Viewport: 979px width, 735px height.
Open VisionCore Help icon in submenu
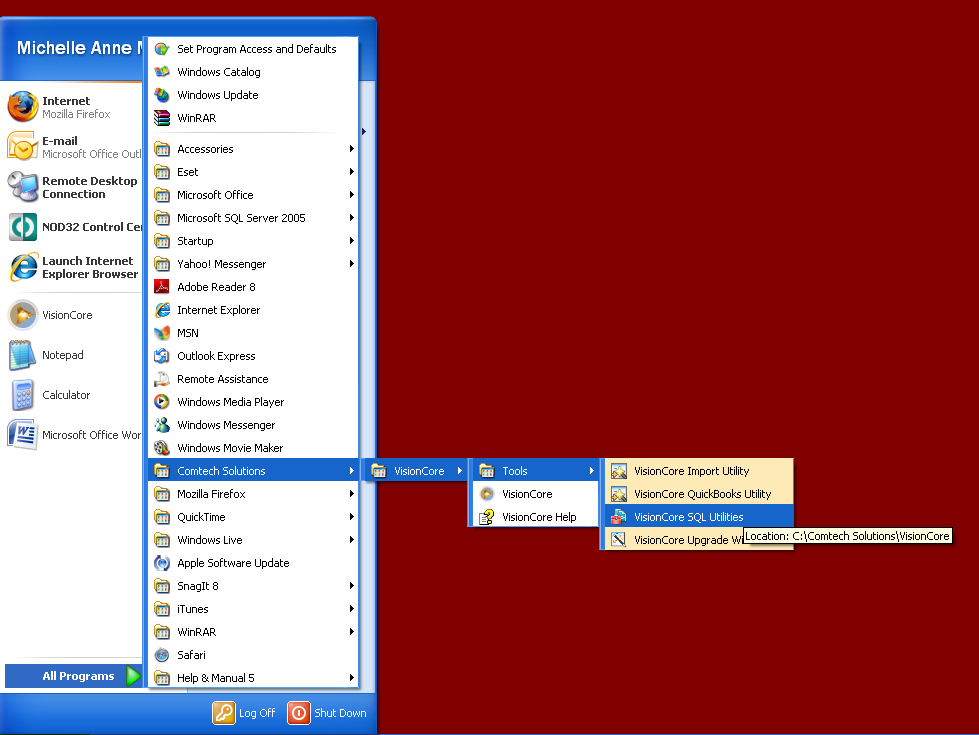click(486, 517)
